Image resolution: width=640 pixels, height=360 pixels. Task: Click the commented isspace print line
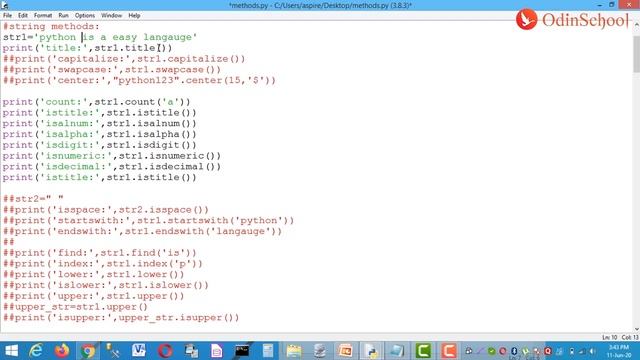[106, 210]
